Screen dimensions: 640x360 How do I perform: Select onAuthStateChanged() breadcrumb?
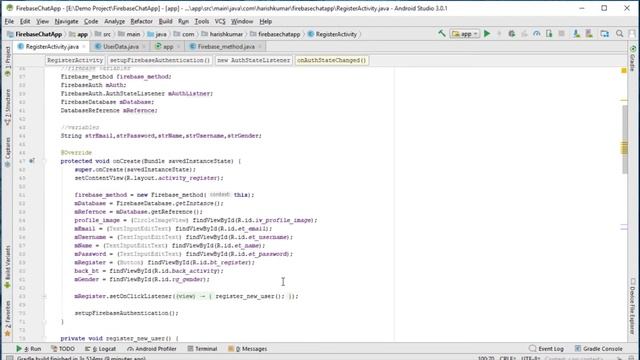point(331,60)
